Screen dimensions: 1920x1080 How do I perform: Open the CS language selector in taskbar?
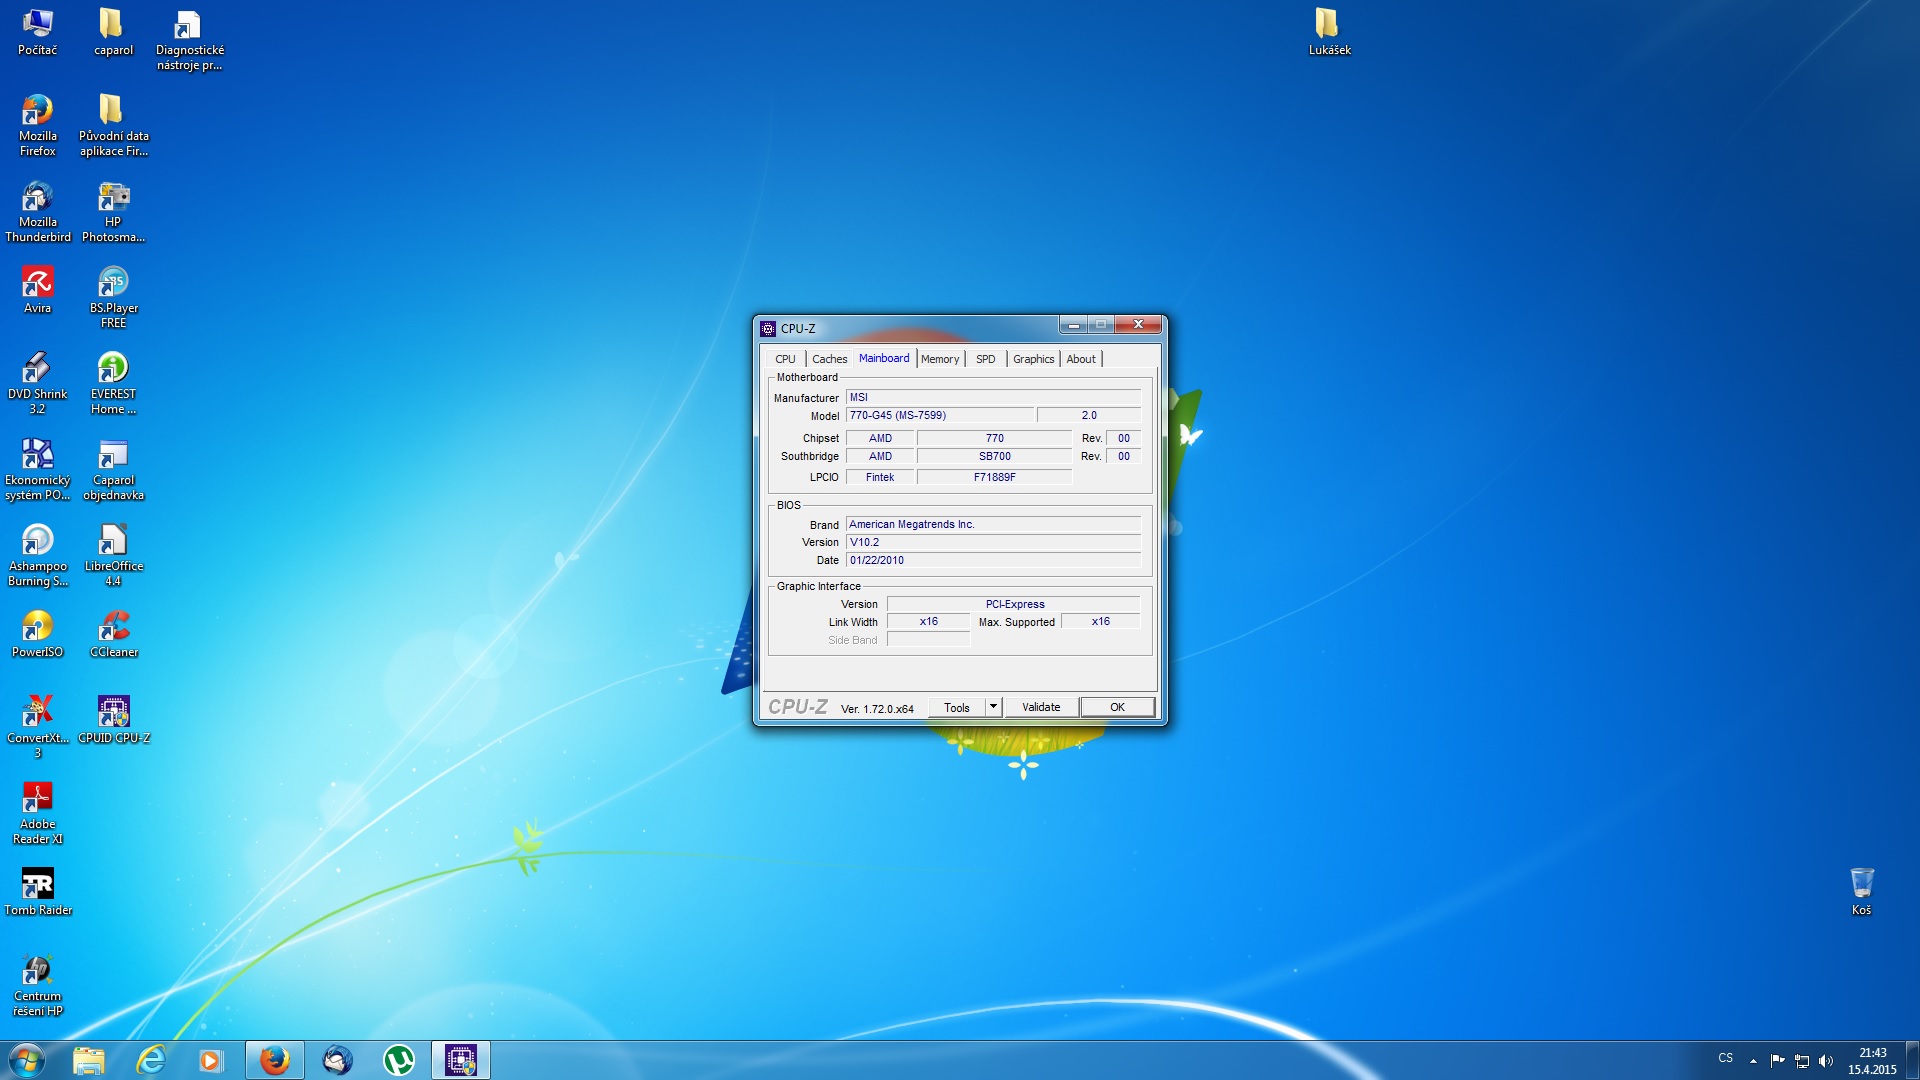coord(1726,1058)
